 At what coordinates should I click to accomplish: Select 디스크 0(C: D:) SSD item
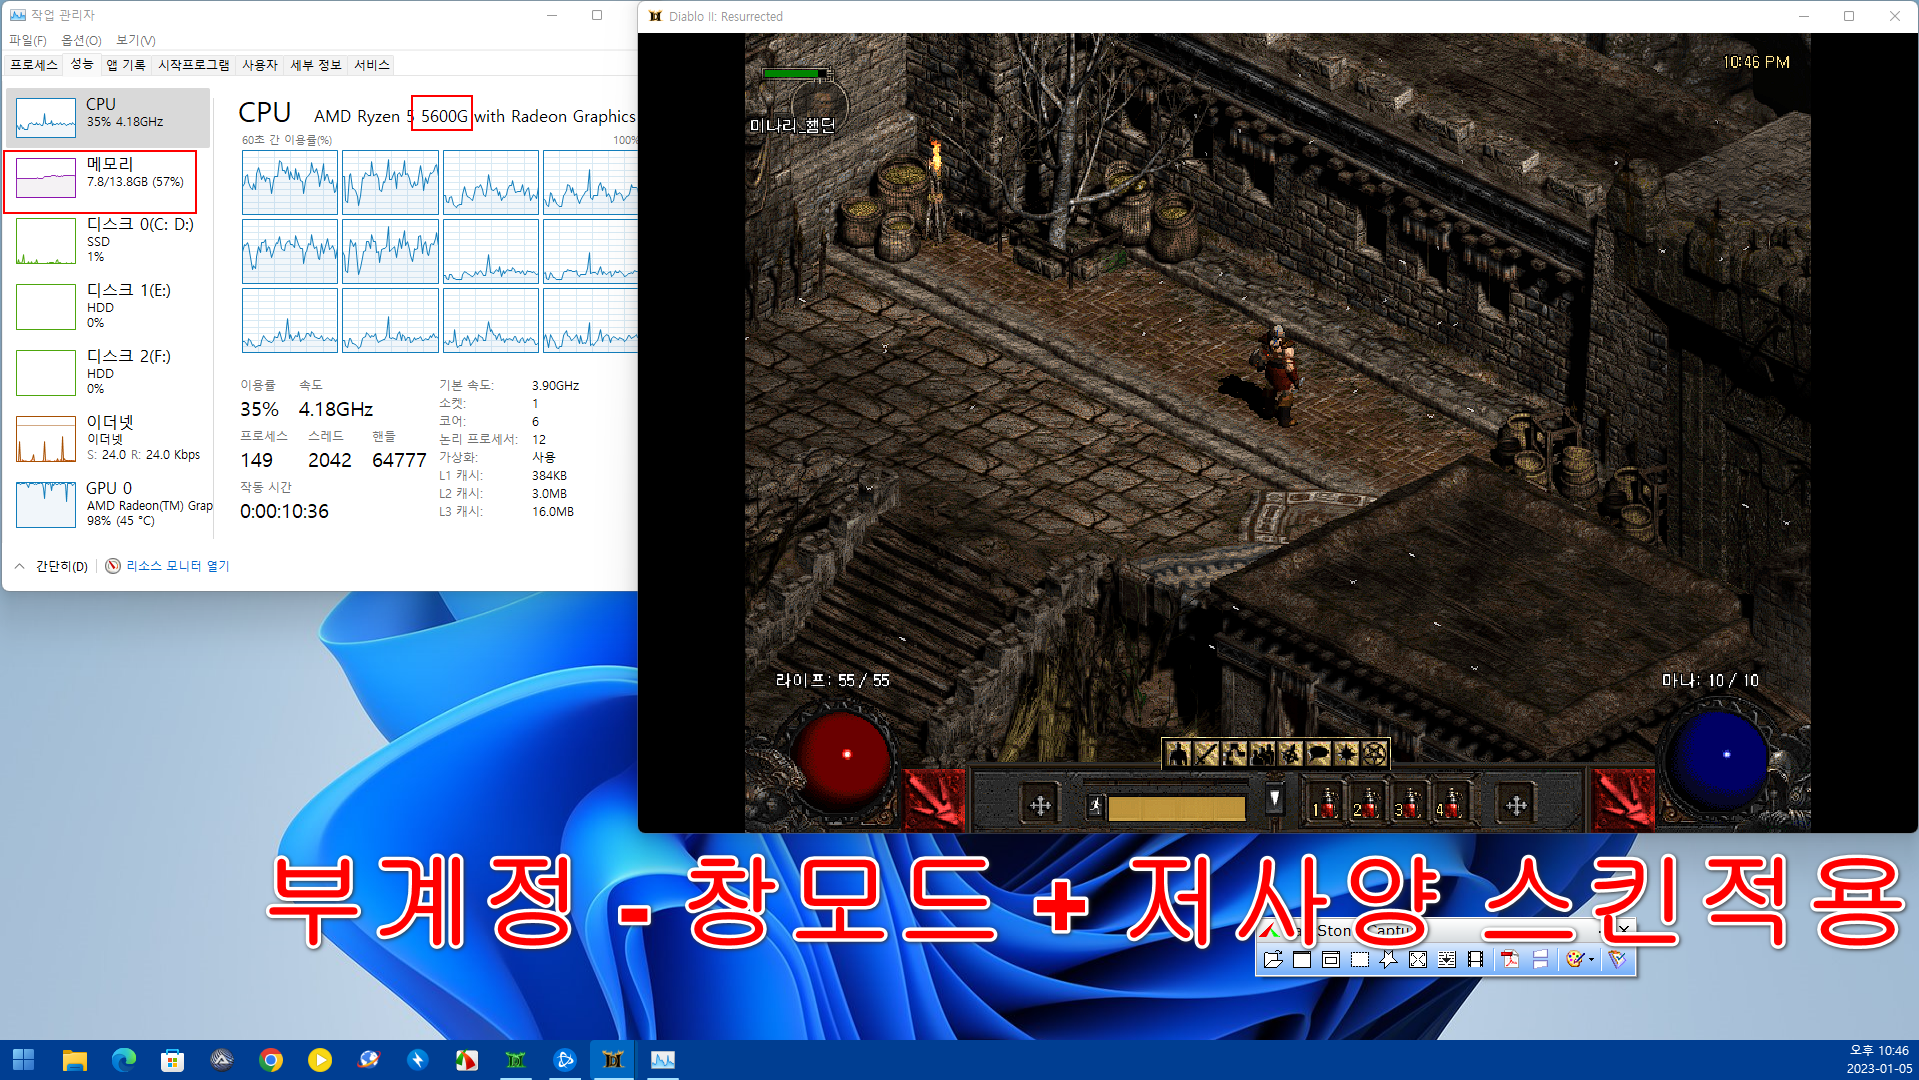point(108,241)
